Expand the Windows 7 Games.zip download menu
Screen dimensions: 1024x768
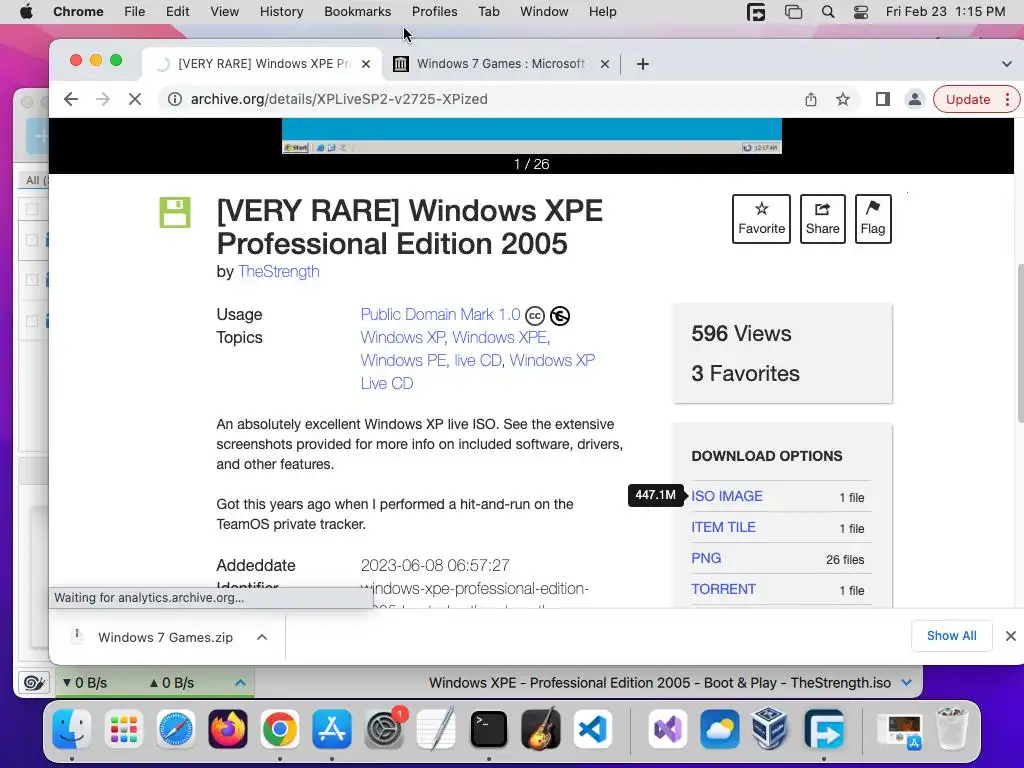click(x=262, y=637)
